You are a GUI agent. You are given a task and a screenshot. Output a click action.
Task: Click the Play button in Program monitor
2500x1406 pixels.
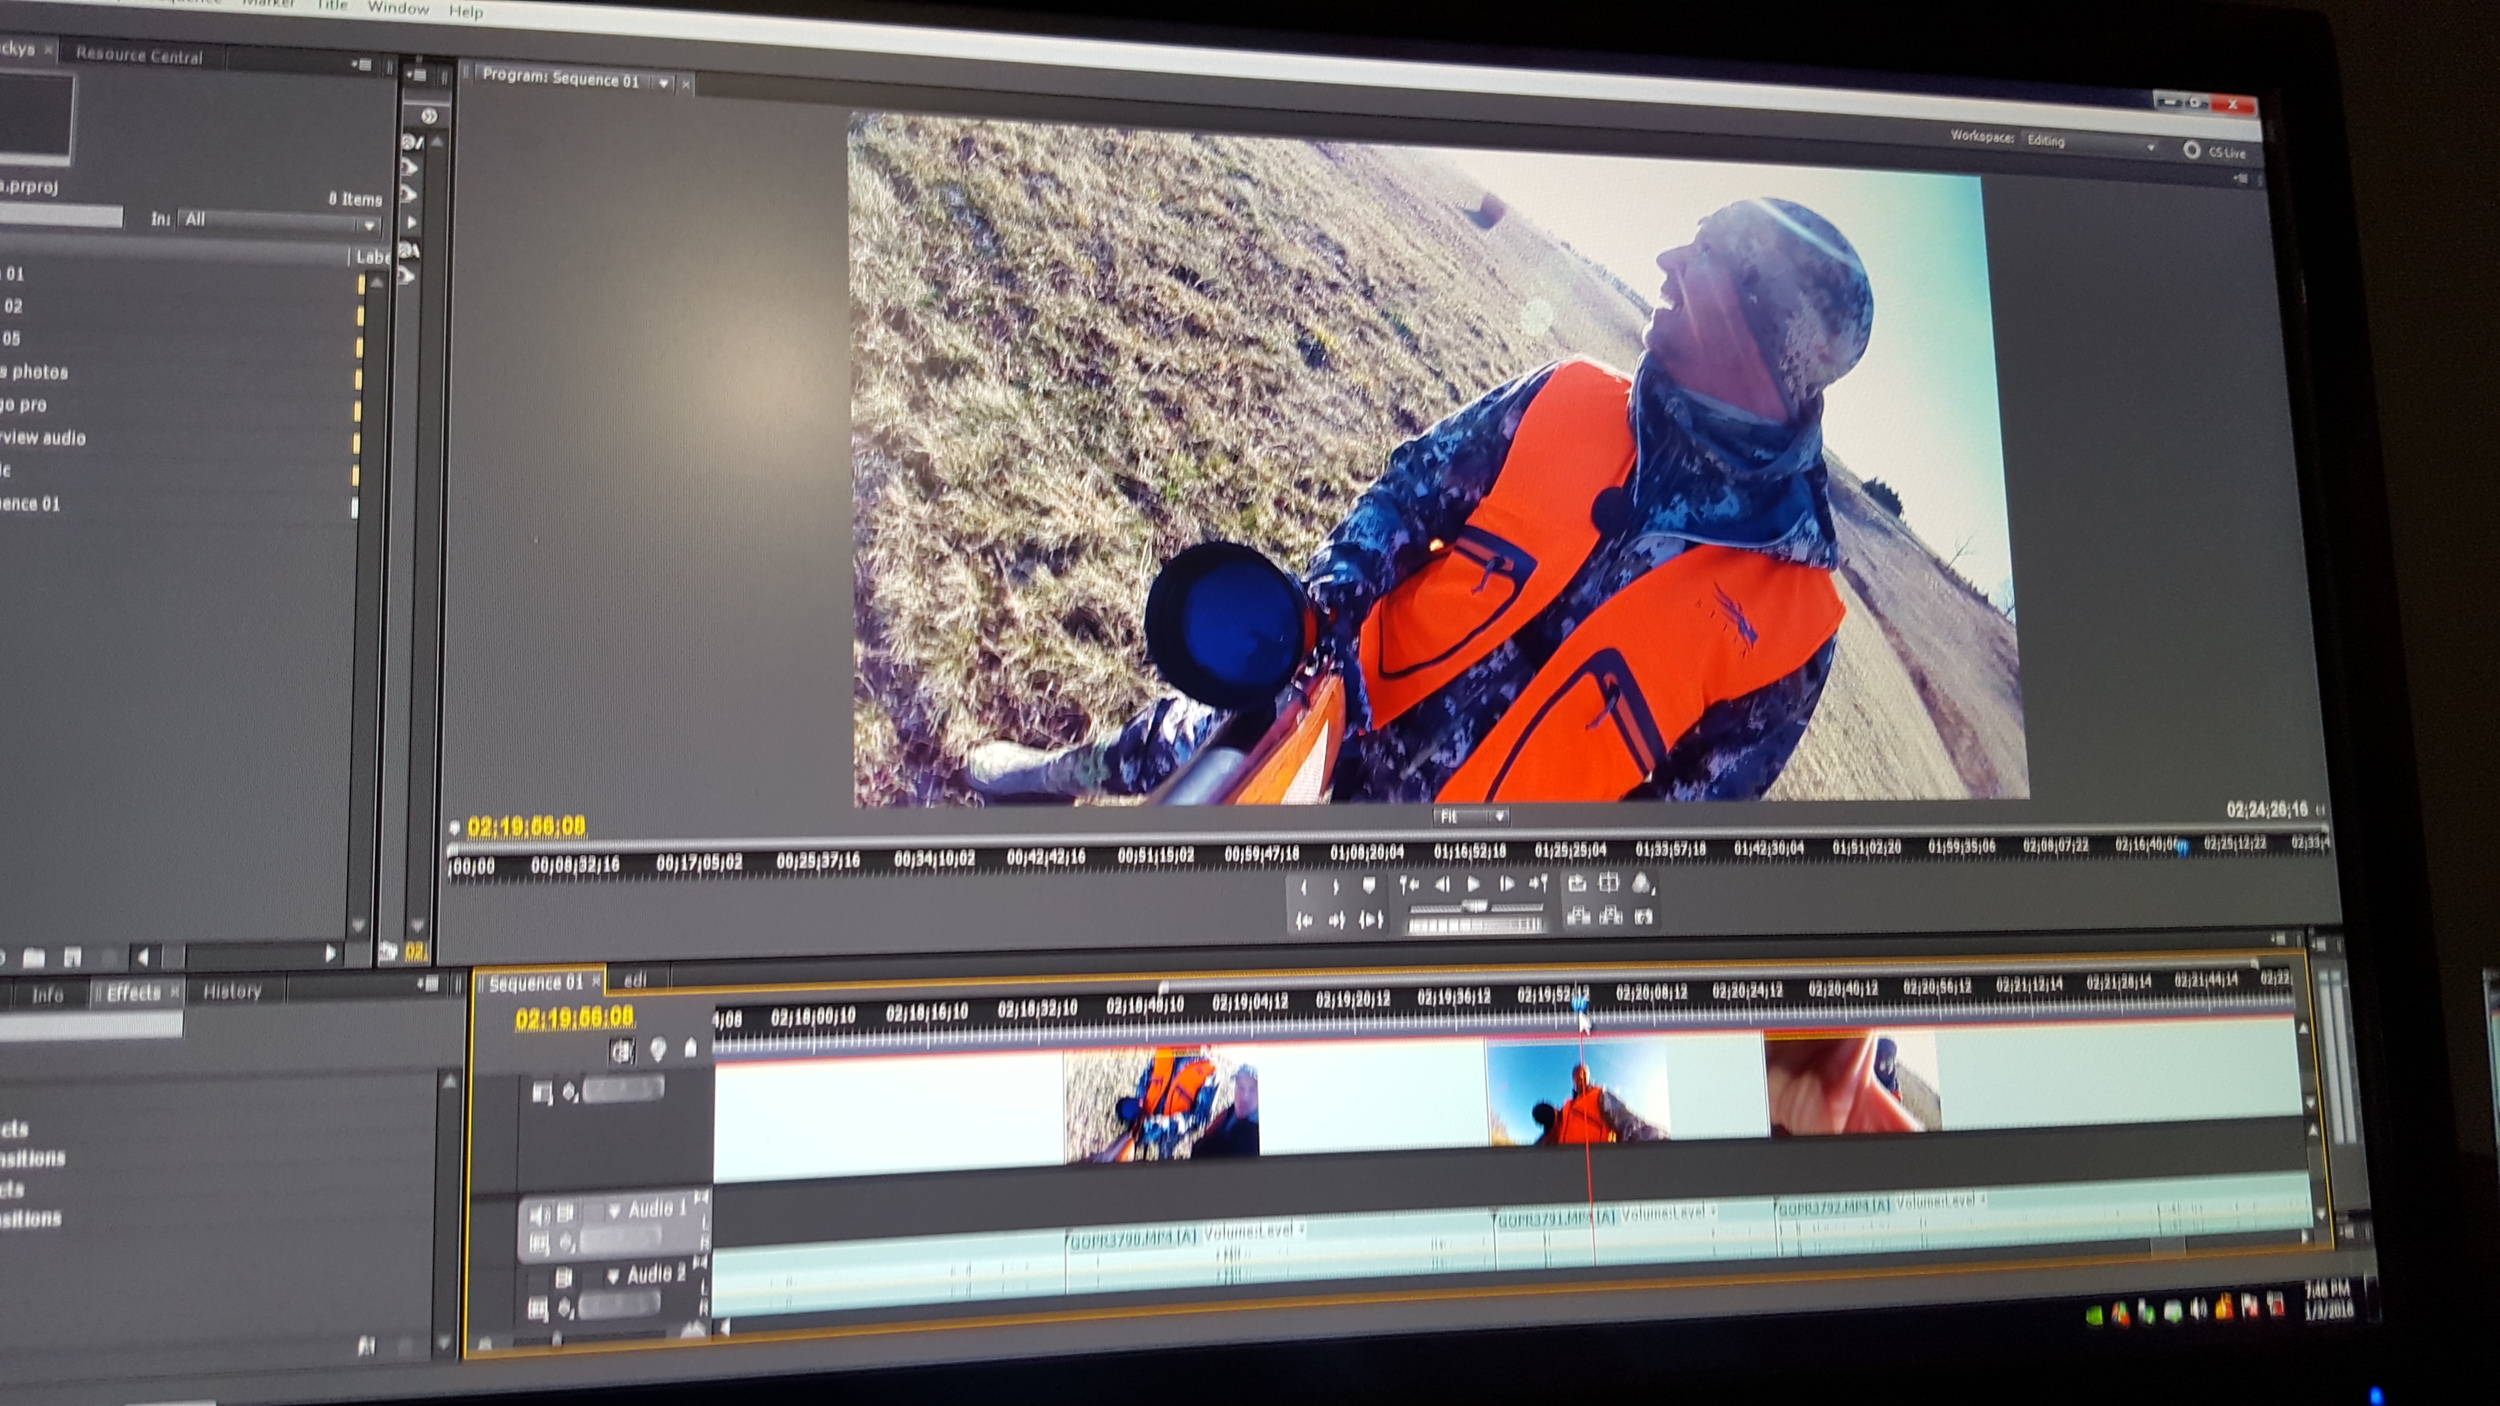point(1472,884)
